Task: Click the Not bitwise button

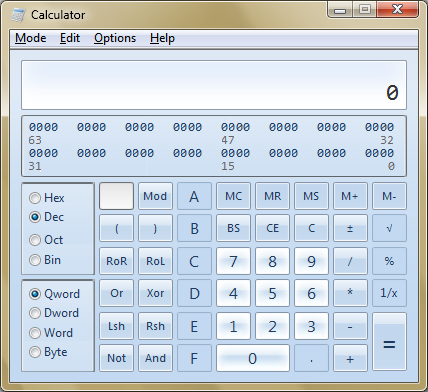Action: coord(116,358)
